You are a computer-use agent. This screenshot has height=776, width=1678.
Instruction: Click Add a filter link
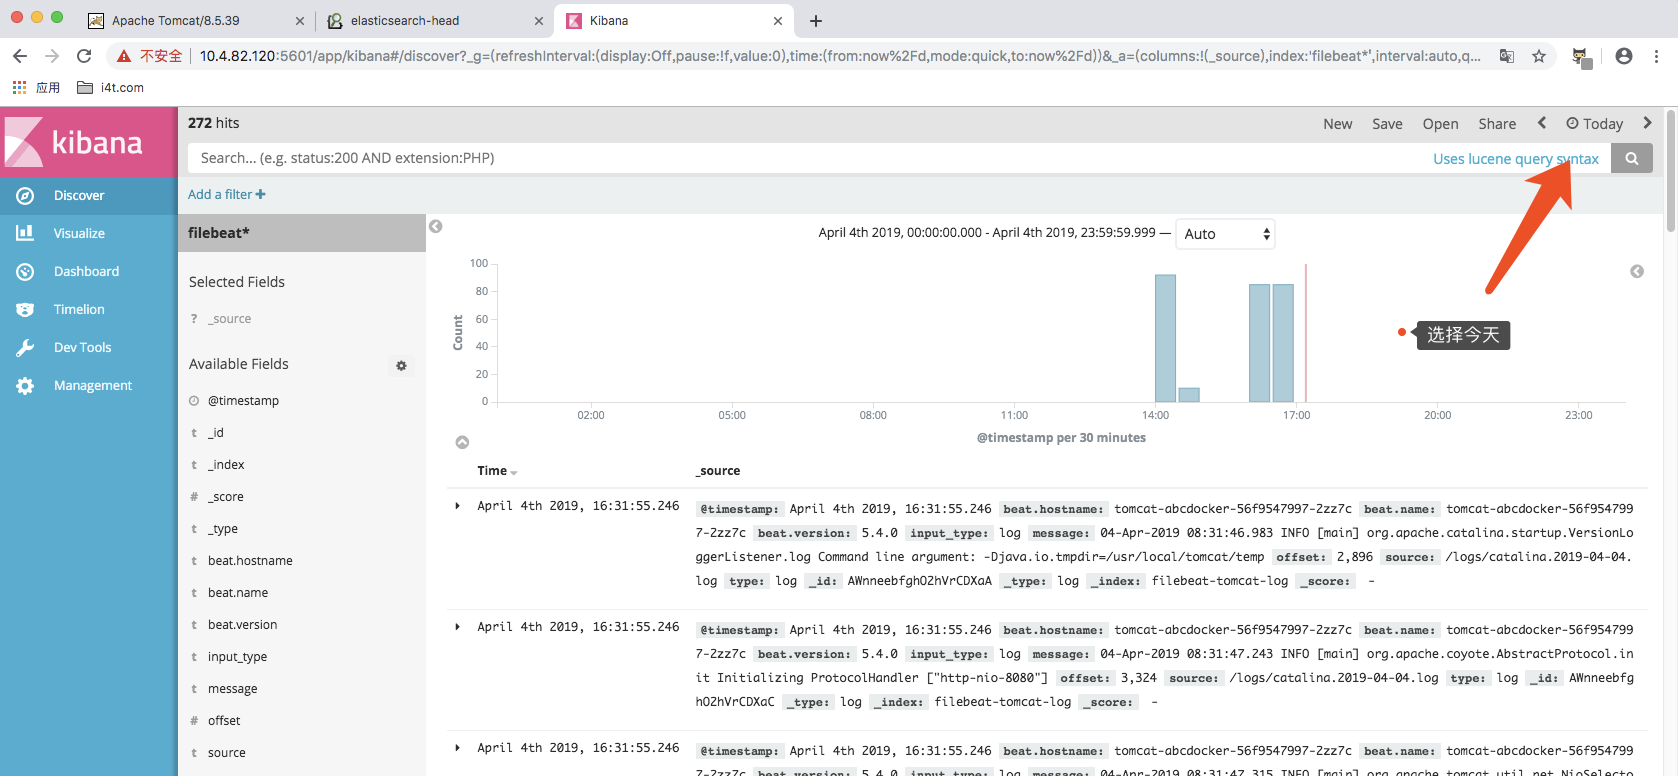227,195
